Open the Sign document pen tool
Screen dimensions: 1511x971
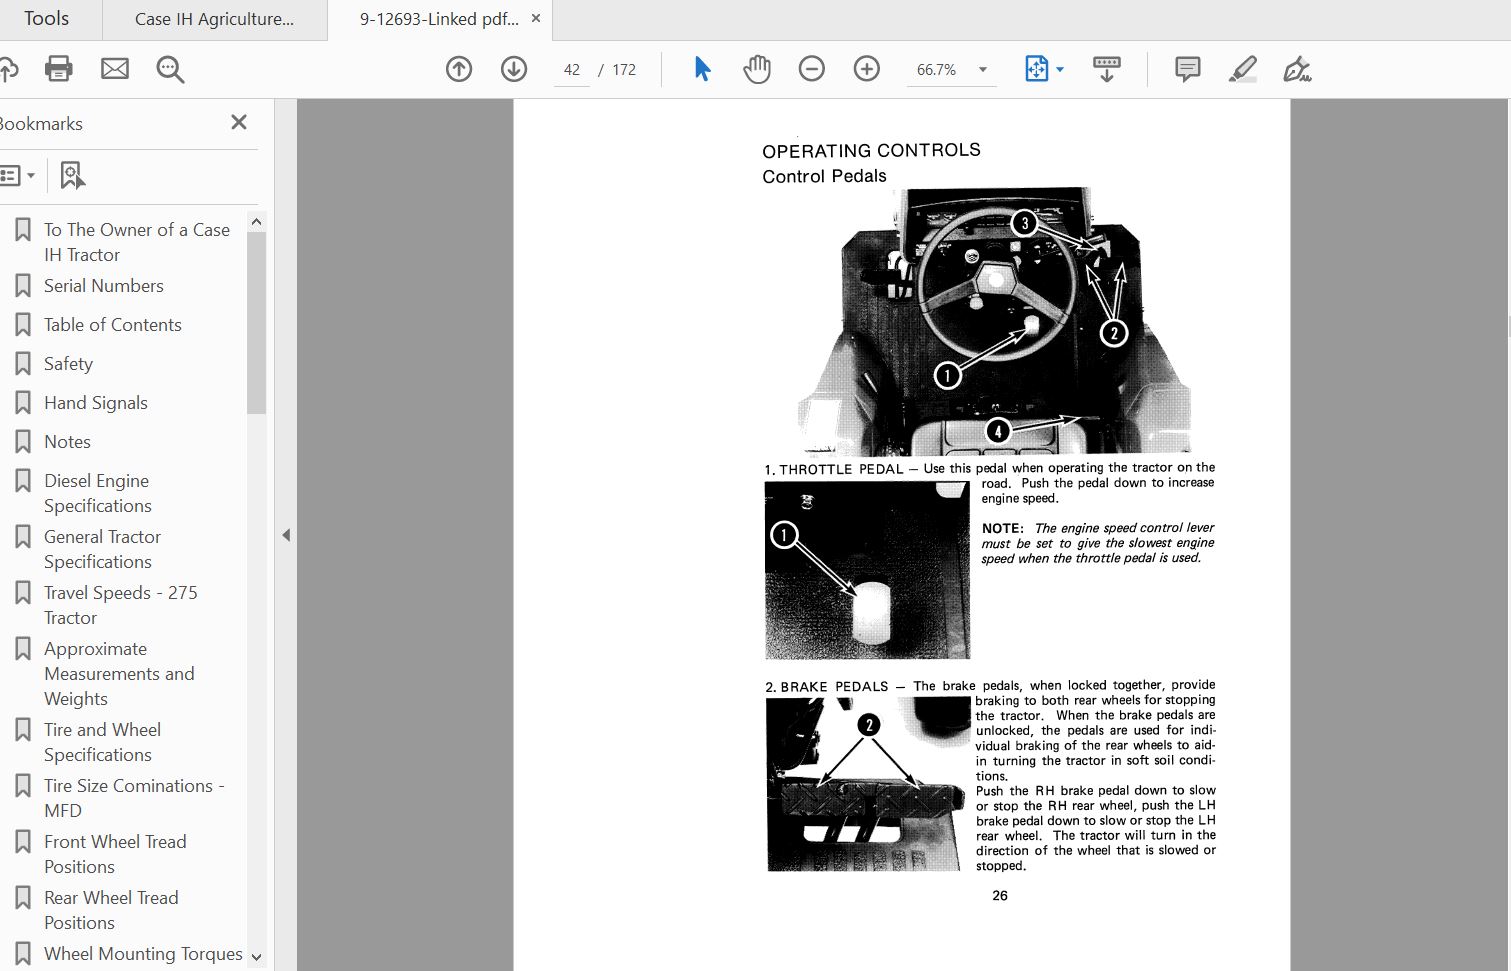(x=1297, y=69)
